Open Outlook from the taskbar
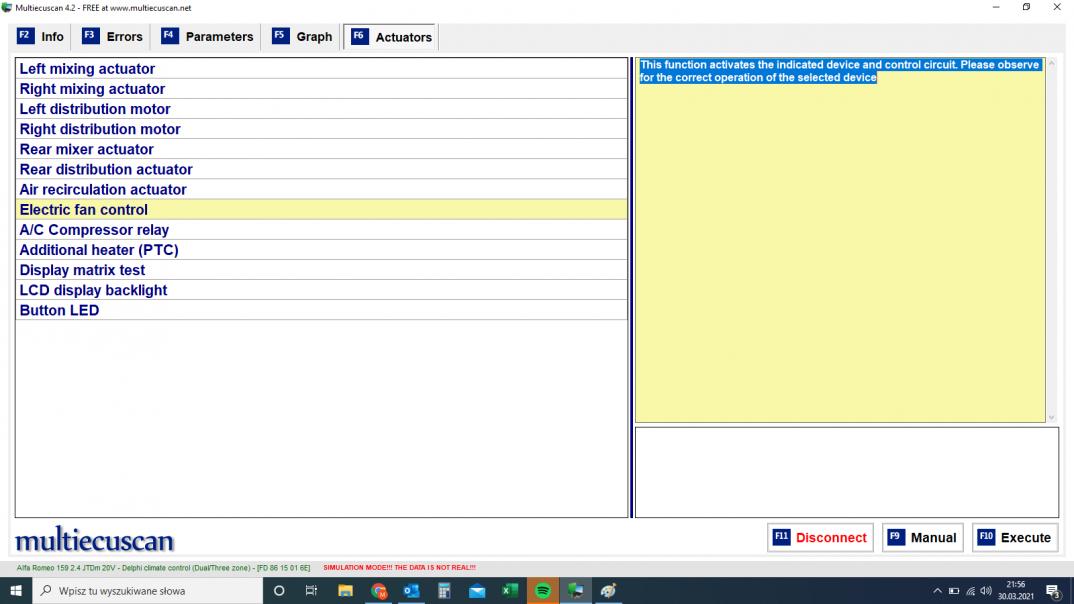Screen dimensions: 1074x604 point(411,590)
